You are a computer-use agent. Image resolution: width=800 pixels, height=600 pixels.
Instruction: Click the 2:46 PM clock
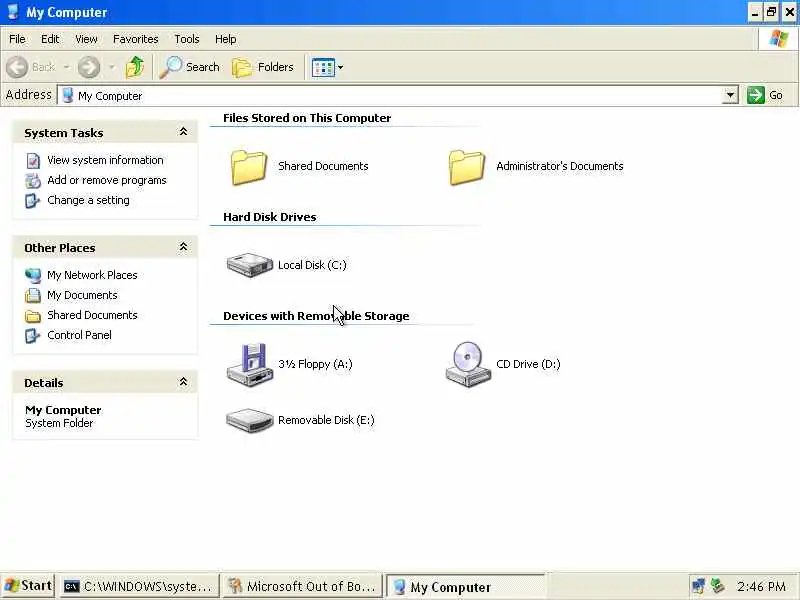761,586
